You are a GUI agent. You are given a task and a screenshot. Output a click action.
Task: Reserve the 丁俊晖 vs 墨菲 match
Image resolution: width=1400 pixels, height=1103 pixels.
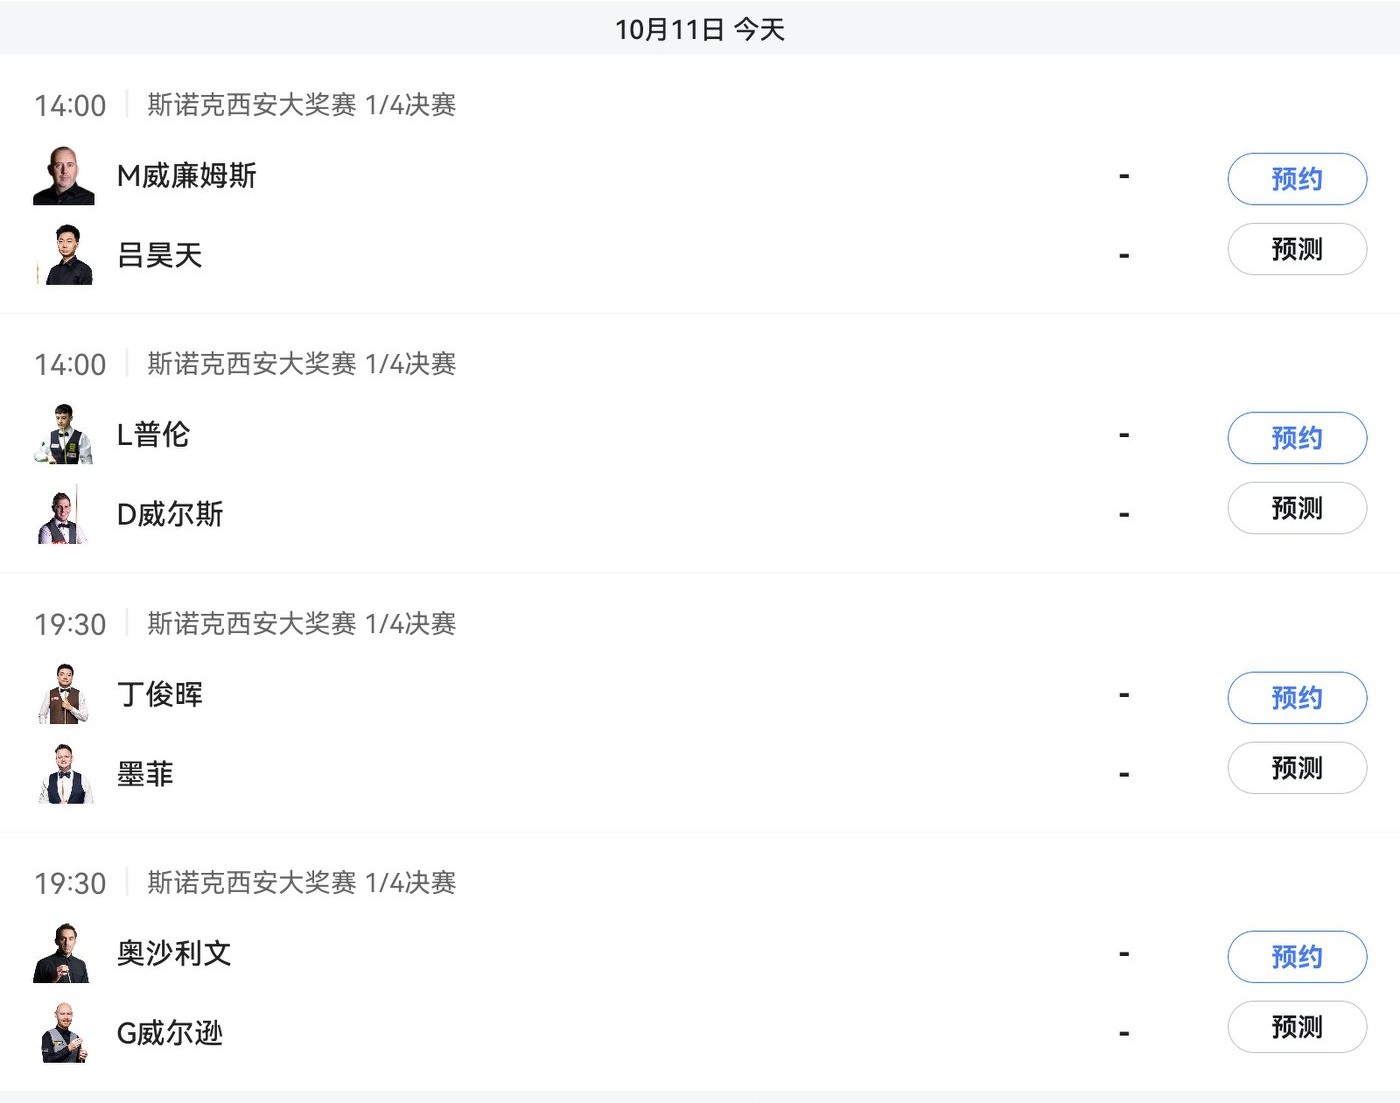1296,698
